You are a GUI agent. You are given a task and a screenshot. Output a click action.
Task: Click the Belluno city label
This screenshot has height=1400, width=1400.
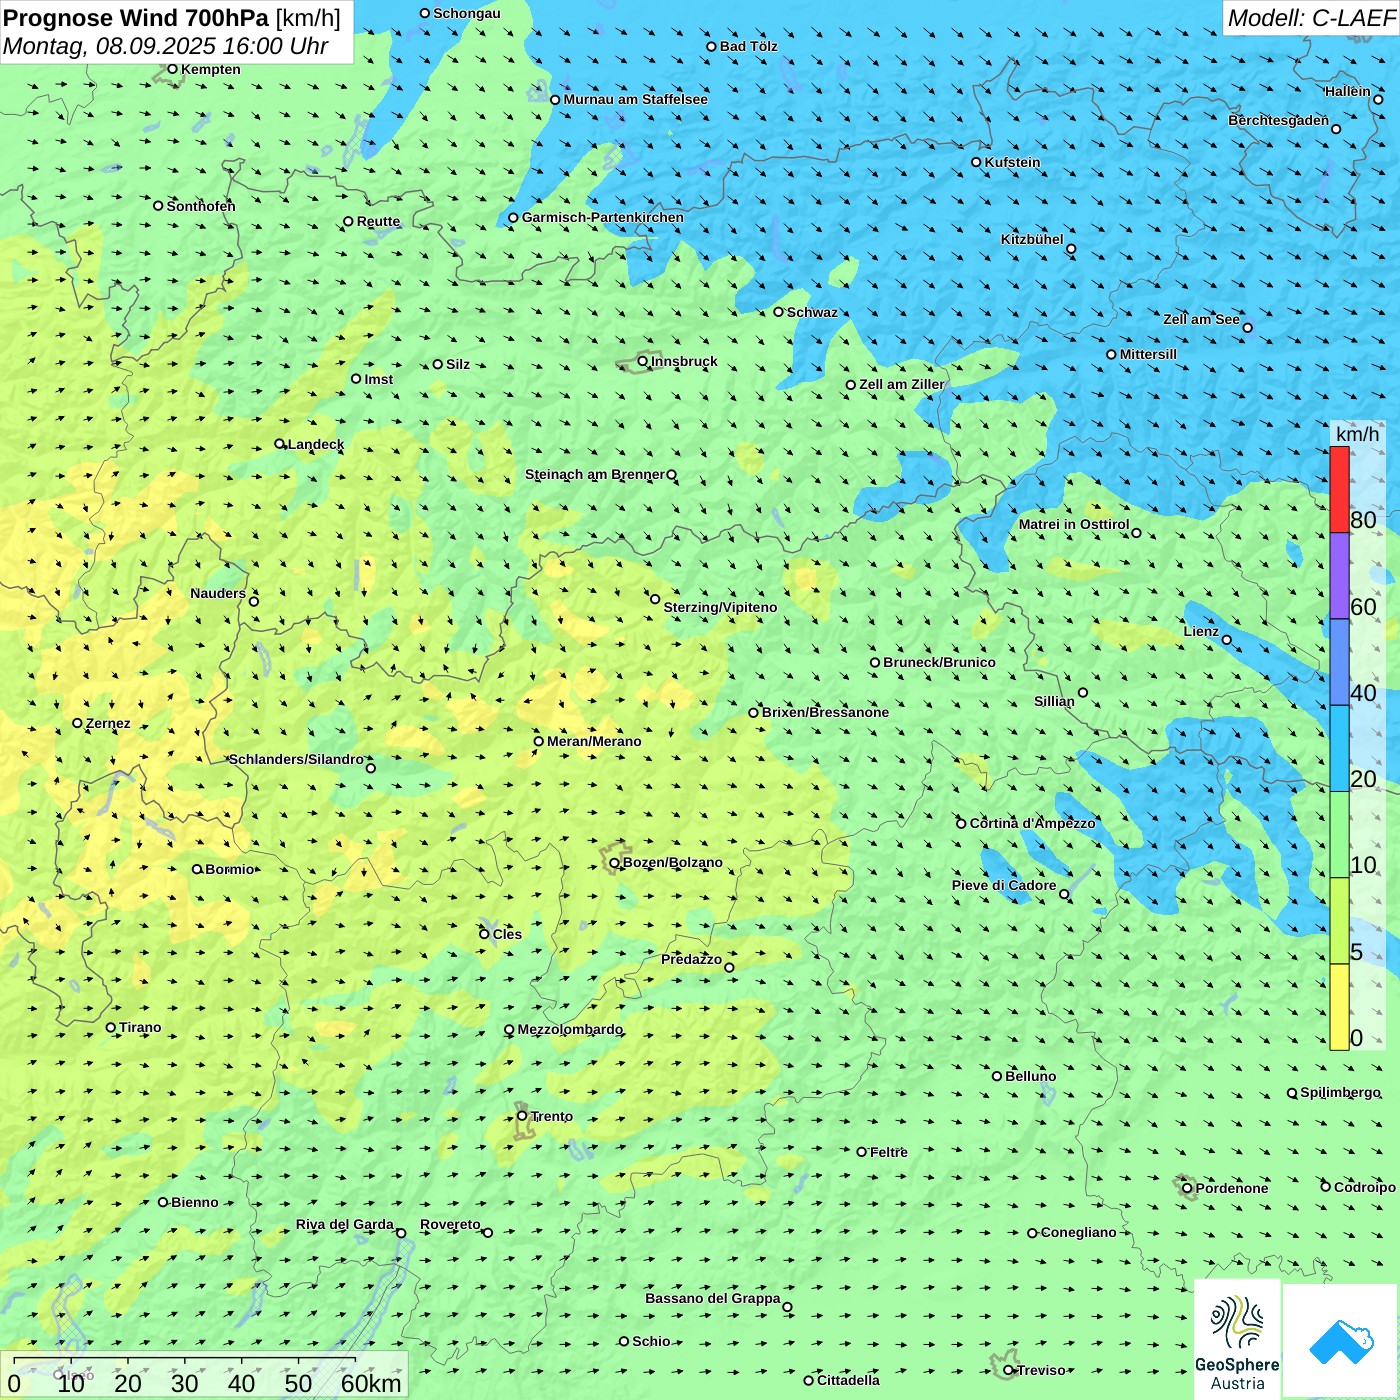pos(1030,1076)
